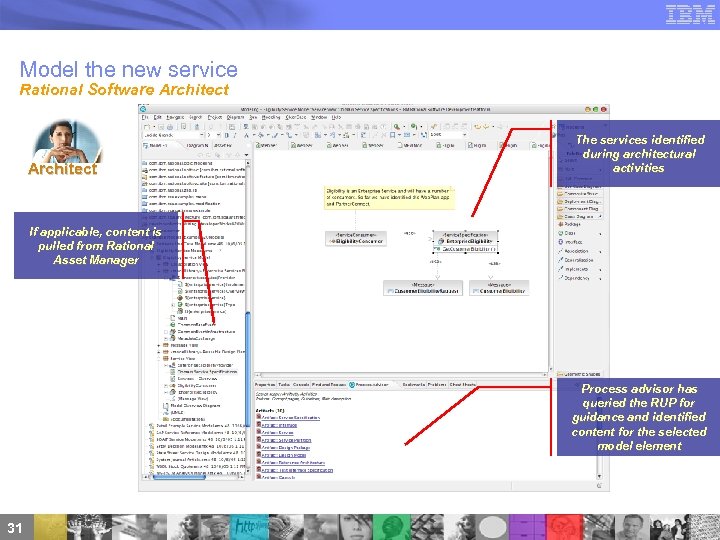Select the Process Advisor tab
The width and height of the screenshot is (720, 540).
pyautogui.click(x=369, y=385)
